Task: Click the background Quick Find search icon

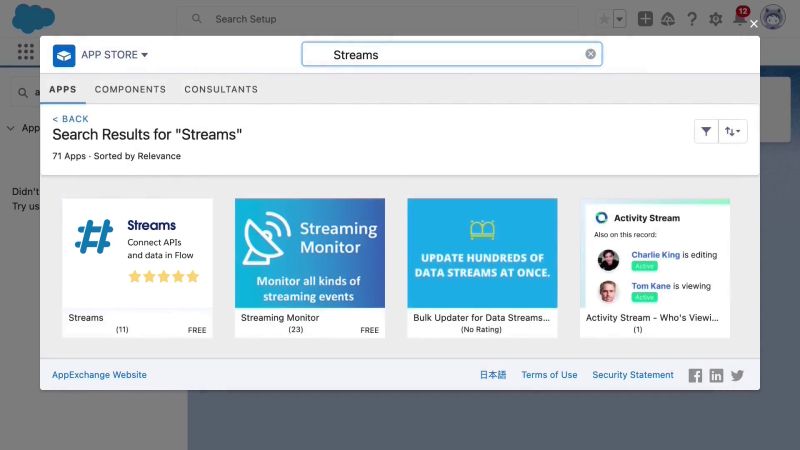Action: tap(22, 92)
